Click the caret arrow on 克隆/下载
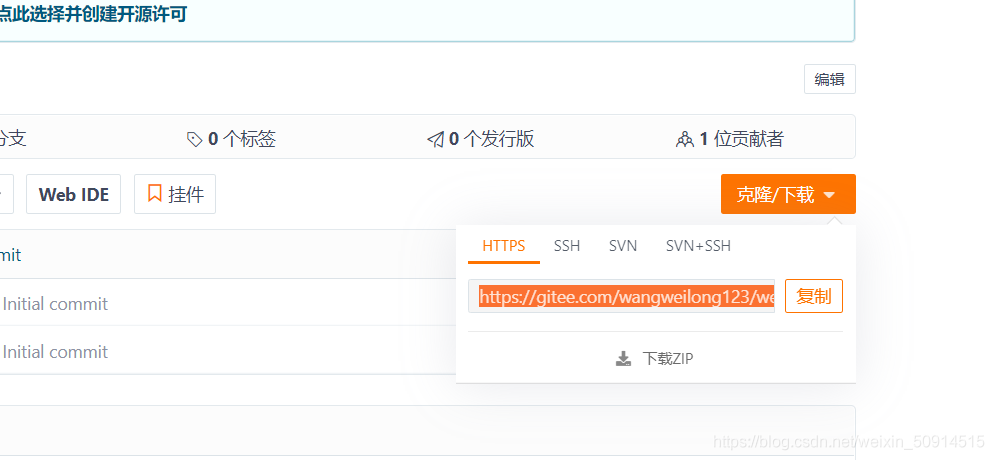The height and width of the screenshot is (460, 994). click(x=830, y=195)
